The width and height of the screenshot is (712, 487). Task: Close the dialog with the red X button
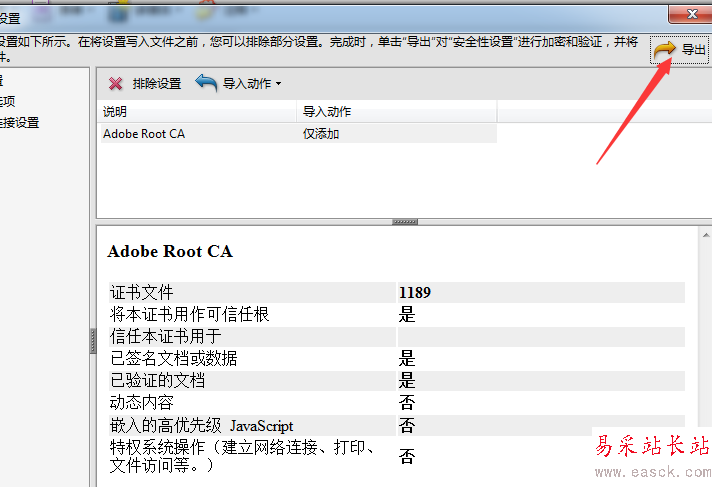[691, 15]
